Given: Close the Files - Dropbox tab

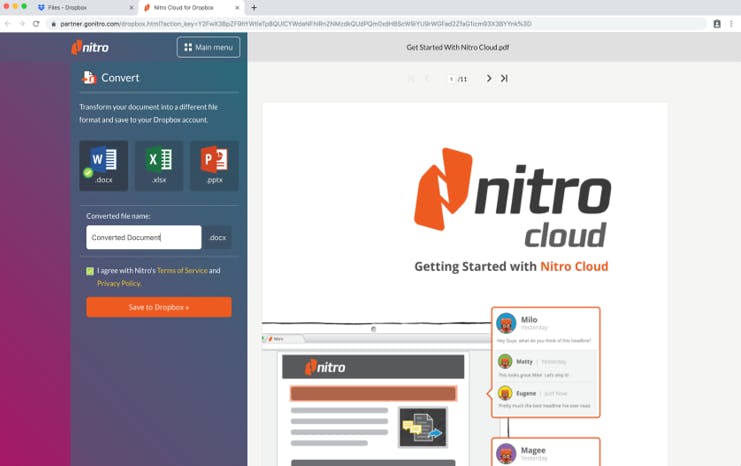Looking at the screenshot, I should pyautogui.click(x=131, y=8).
